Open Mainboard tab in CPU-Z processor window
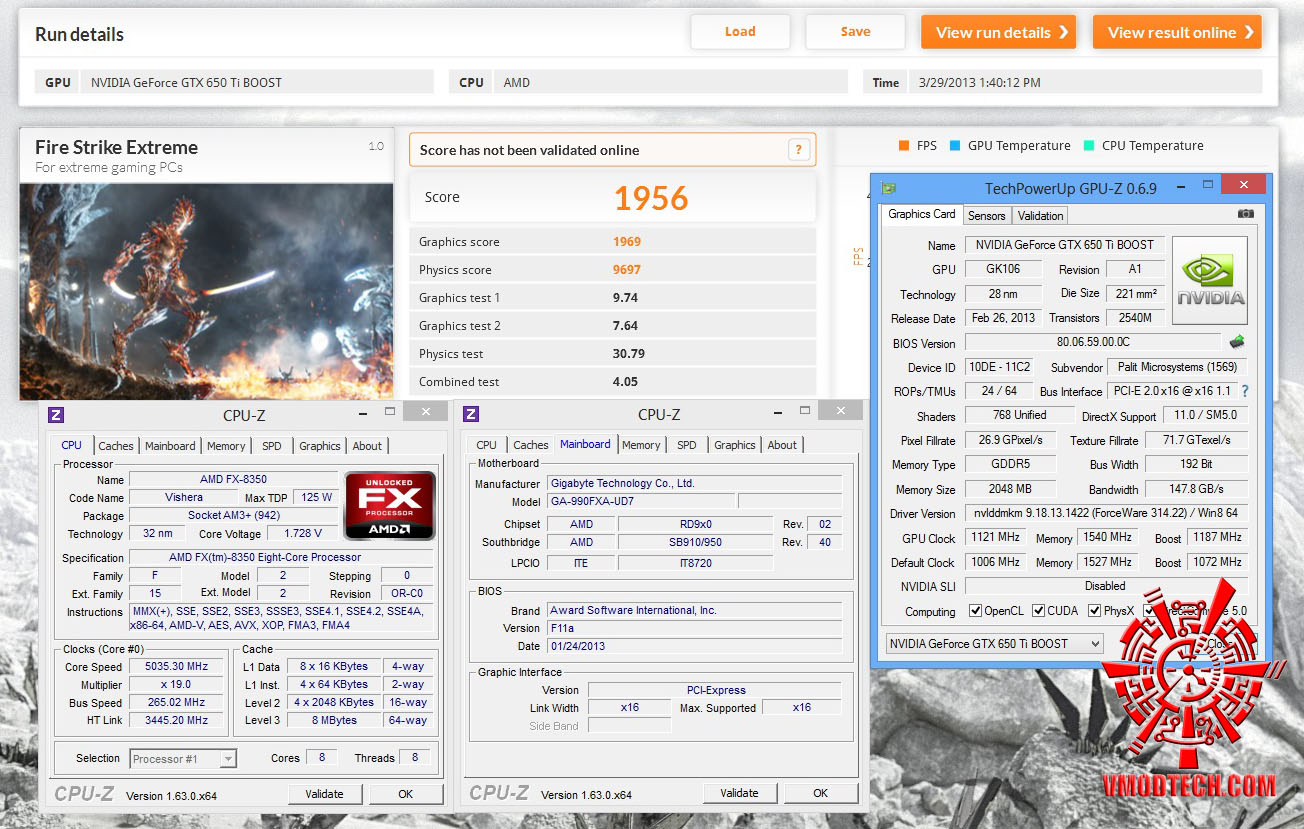 click(170, 446)
